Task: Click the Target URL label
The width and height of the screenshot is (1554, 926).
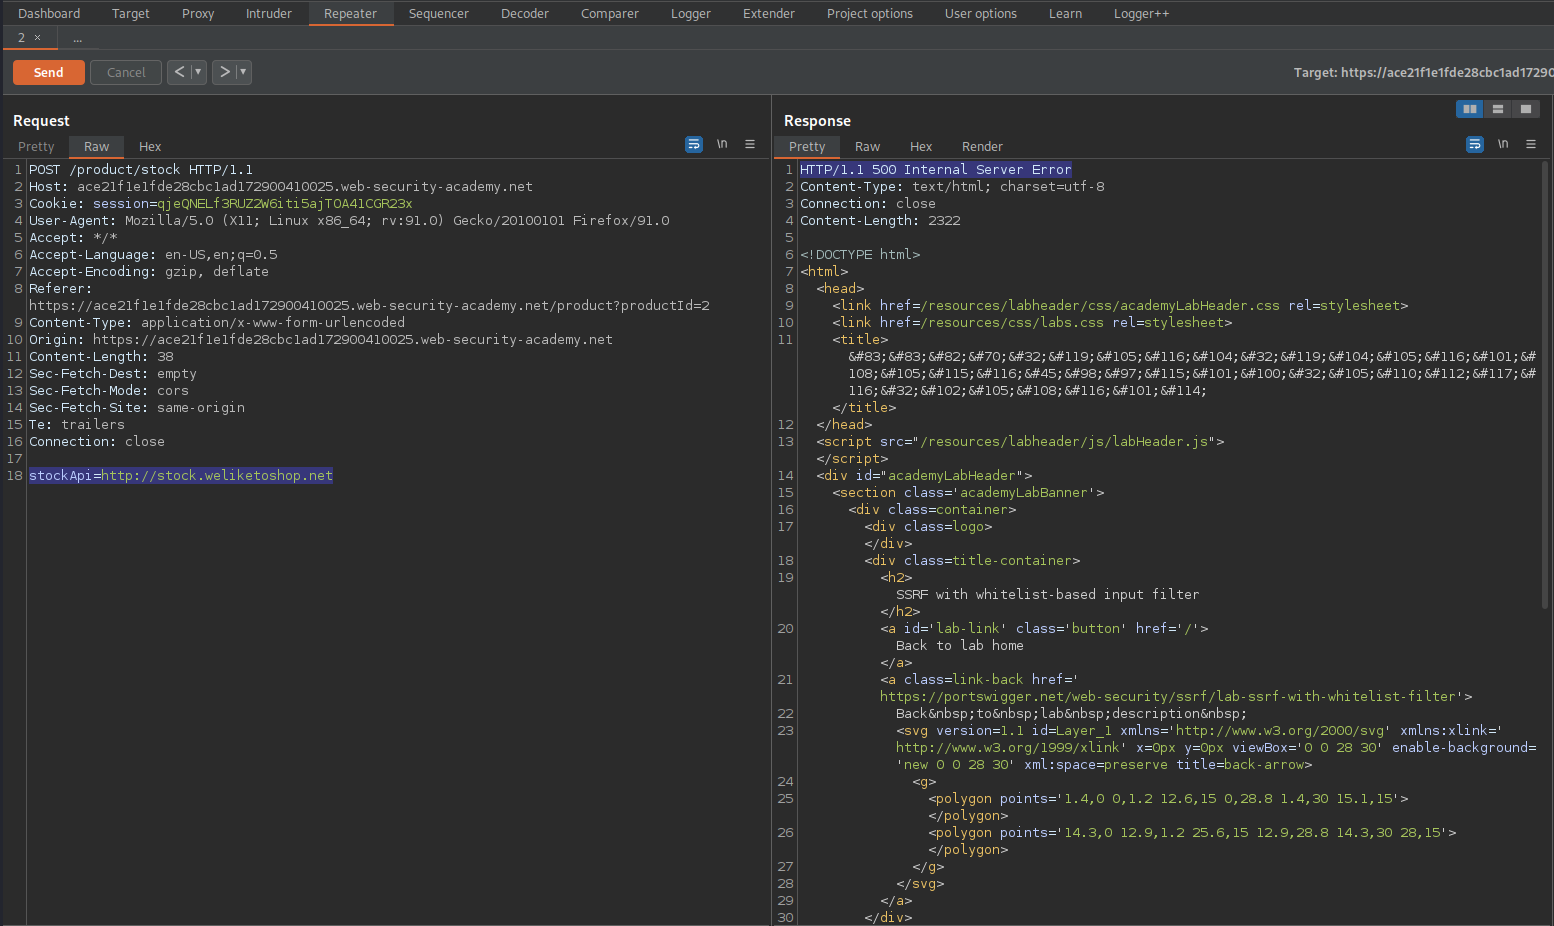Action: pyautogui.click(x=1423, y=72)
